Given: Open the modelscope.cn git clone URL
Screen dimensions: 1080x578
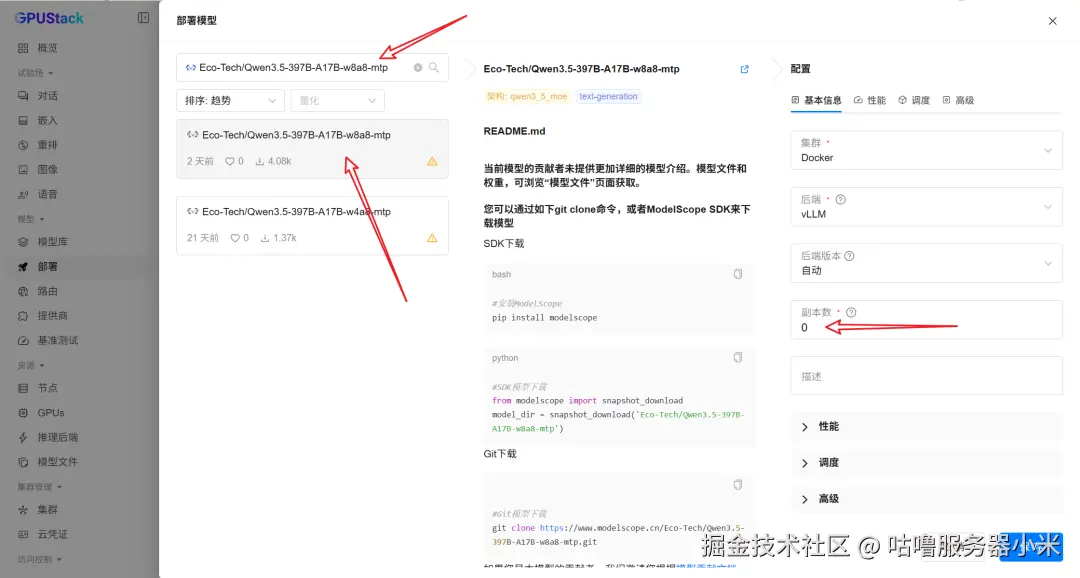Looking at the screenshot, I should pos(618,535).
